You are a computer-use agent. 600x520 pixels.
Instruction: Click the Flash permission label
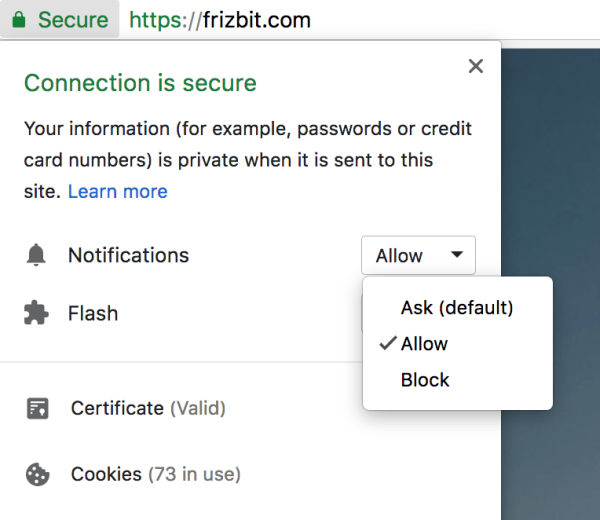(93, 314)
